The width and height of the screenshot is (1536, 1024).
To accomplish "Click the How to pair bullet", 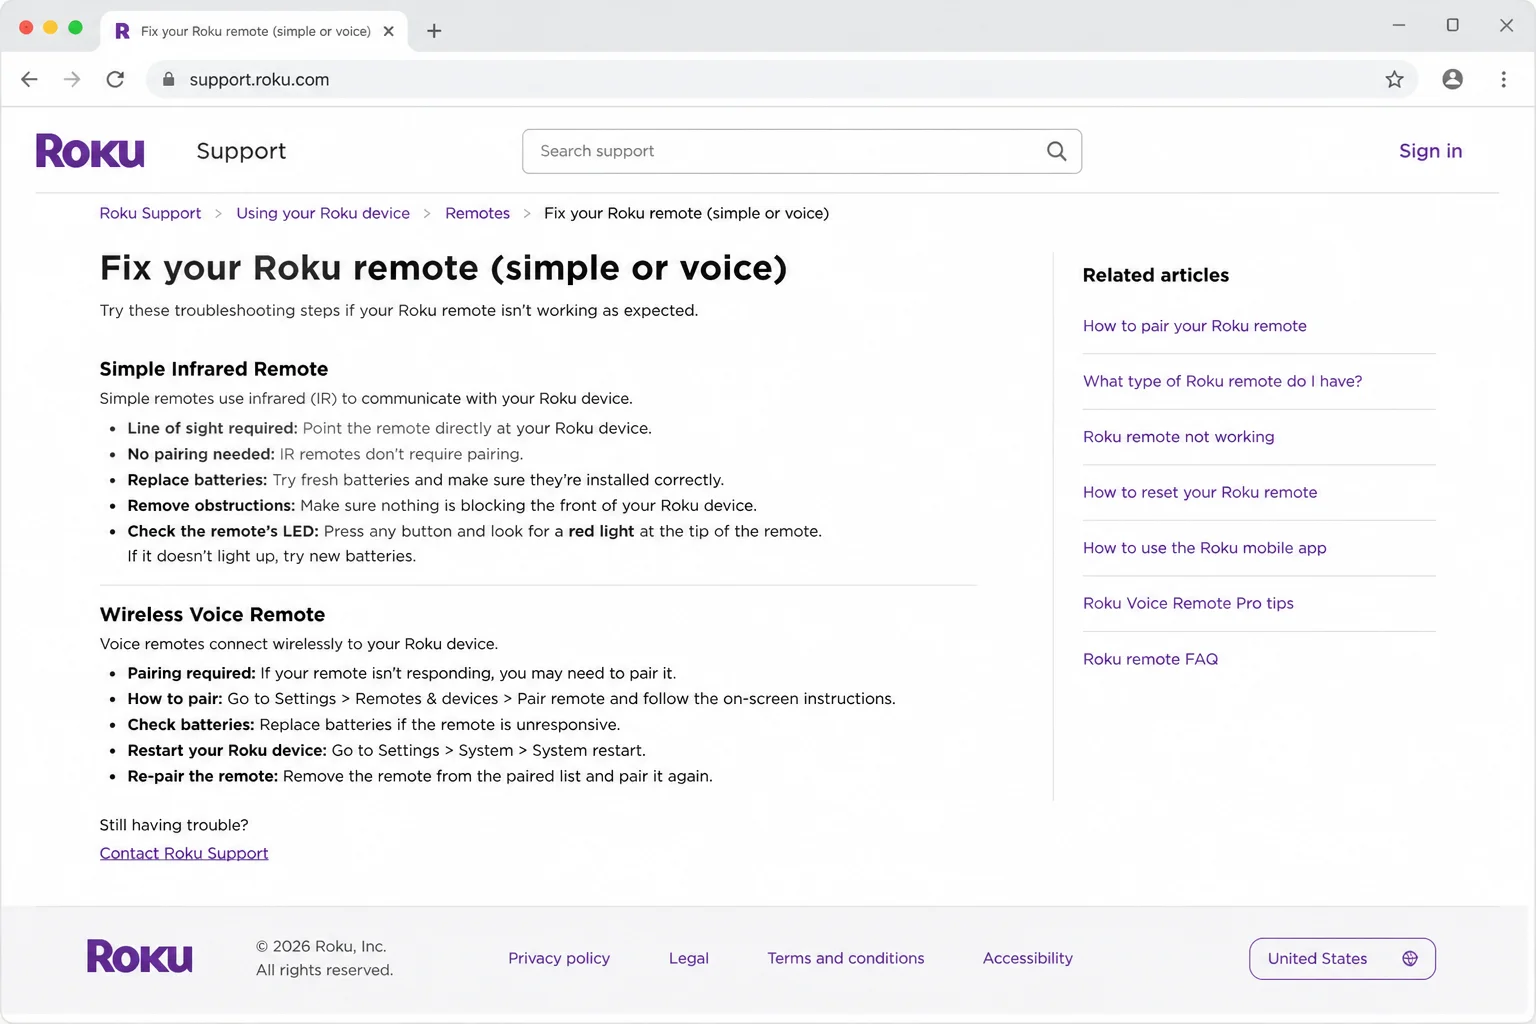I will (511, 699).
